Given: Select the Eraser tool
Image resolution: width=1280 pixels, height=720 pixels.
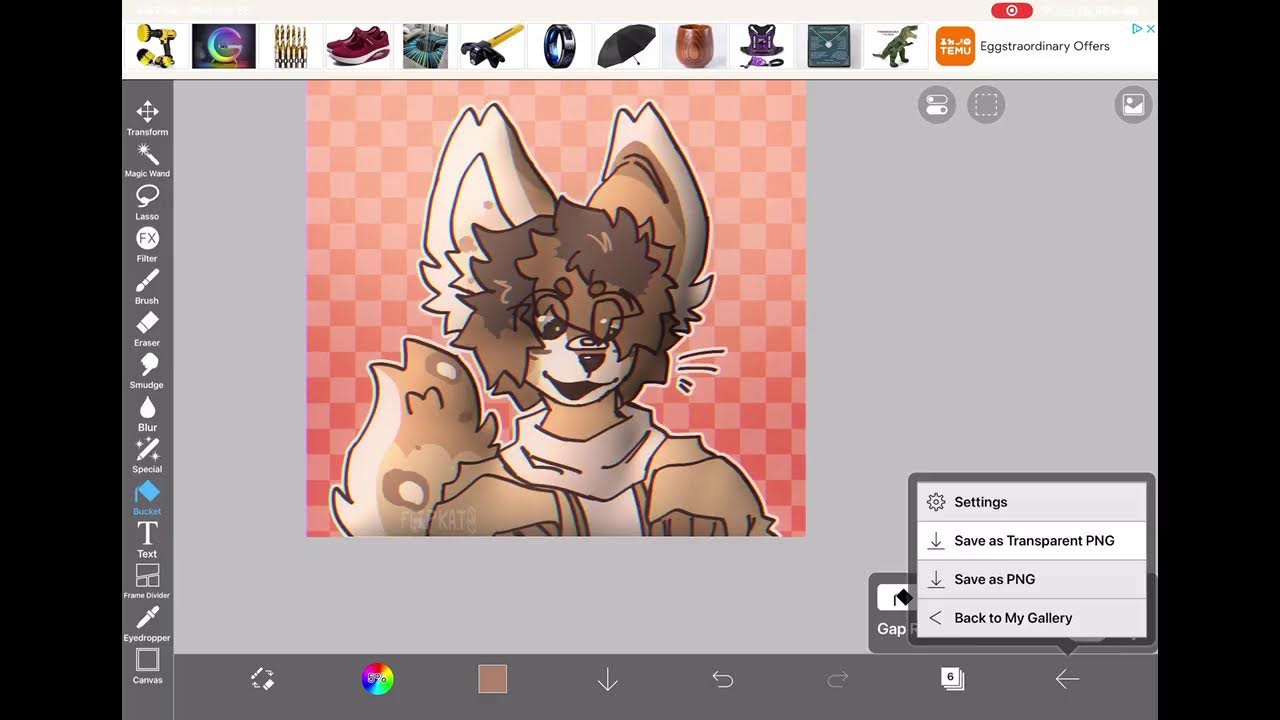Looking at the screenshot, I should 147,329.
